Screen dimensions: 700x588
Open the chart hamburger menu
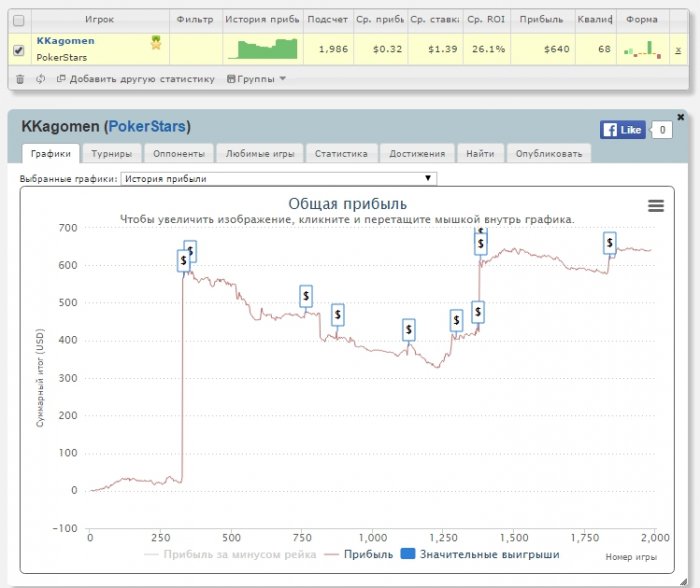coord(656,205)
